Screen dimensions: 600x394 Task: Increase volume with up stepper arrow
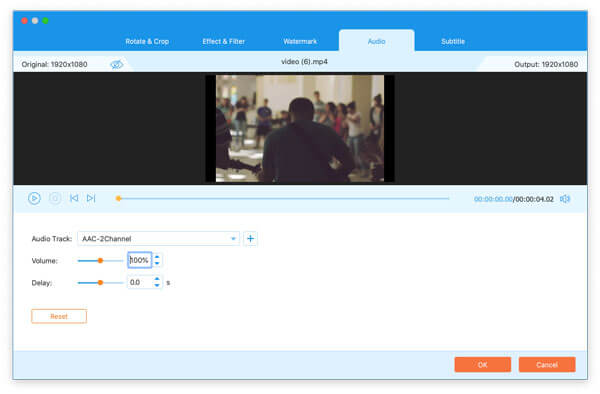click(x=157, y=257)
